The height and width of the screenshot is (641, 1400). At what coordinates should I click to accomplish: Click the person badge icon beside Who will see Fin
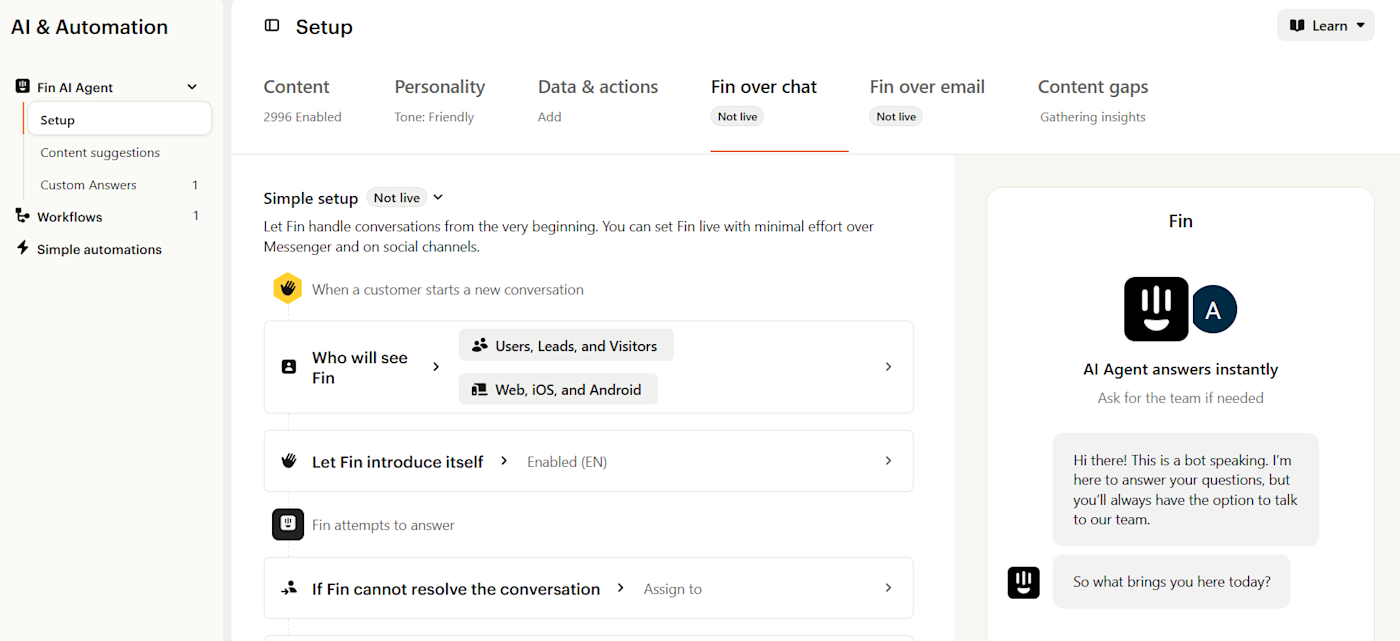289,367
